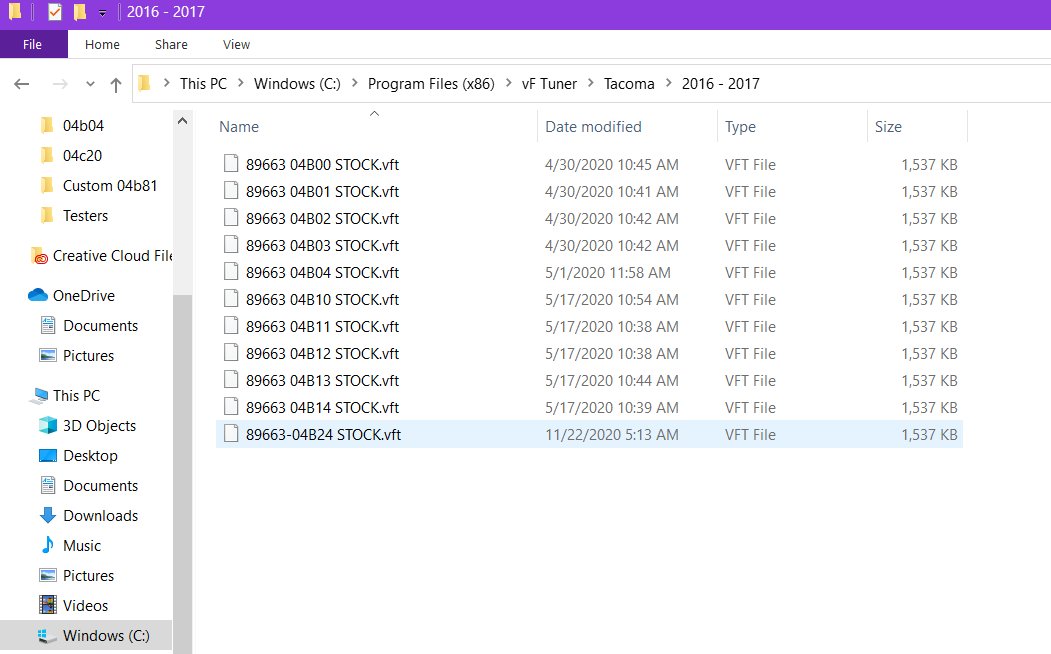This screenshot has width=1051, height=654.
Task: Select file 89663 04B13 STOCK.vft
Action: click(x=322, y=381)
